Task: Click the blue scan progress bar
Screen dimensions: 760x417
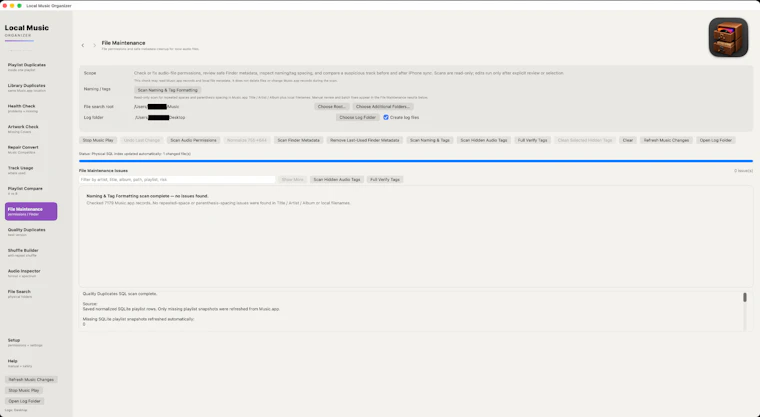Action: 416,161
